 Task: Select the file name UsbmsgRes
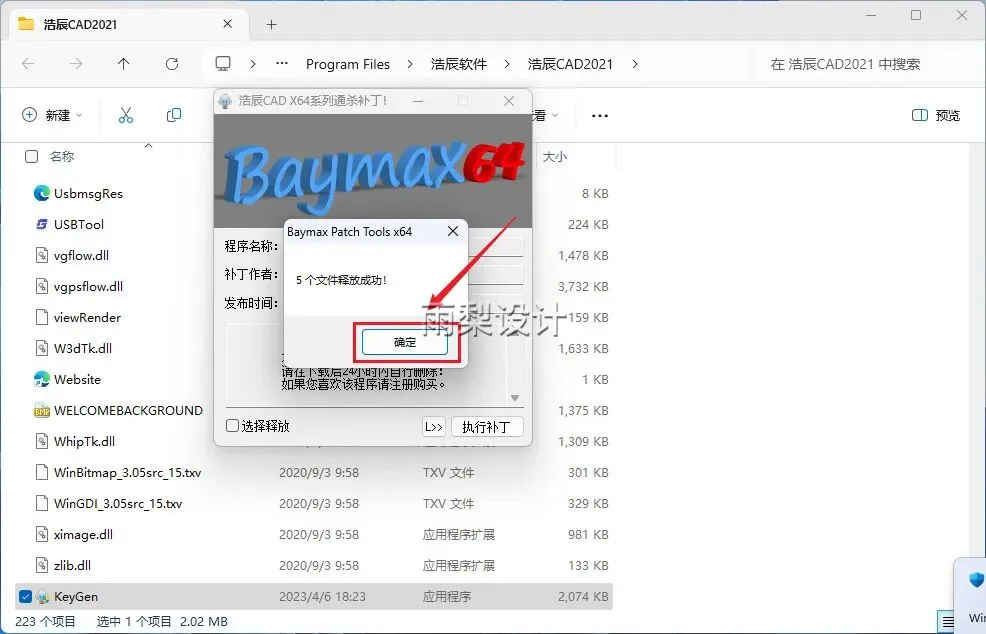88,194
